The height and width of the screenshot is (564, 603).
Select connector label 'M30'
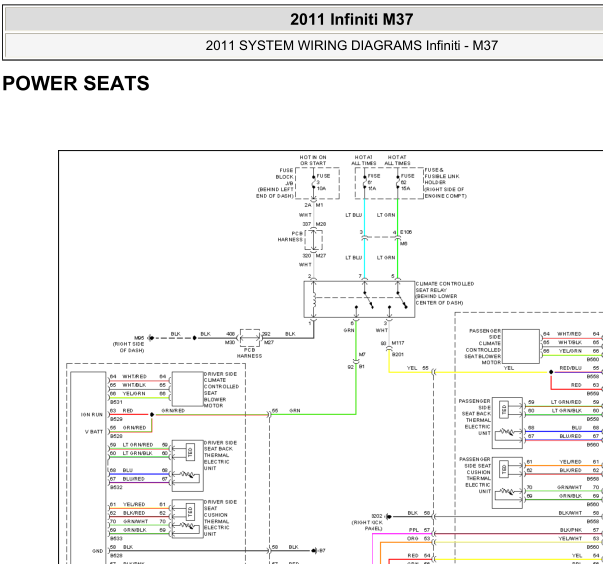click(230, 342)
